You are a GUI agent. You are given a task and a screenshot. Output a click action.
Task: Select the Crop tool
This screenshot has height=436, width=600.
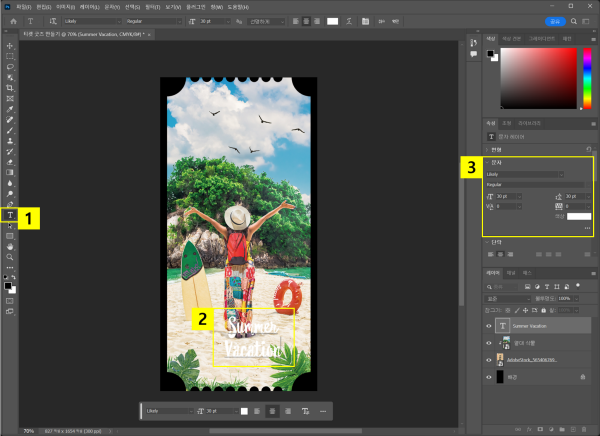pos(10,88)
